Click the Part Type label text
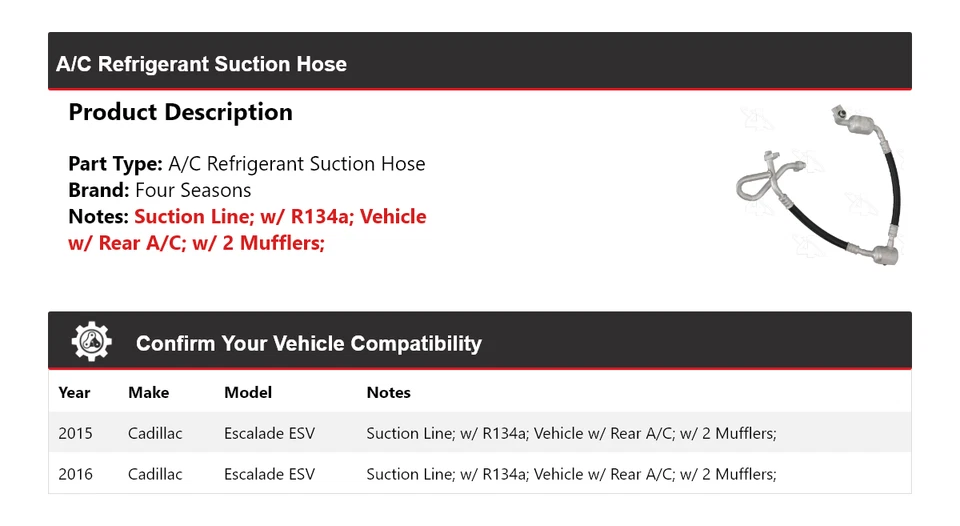Screen dimensions: 960x526 115,164
